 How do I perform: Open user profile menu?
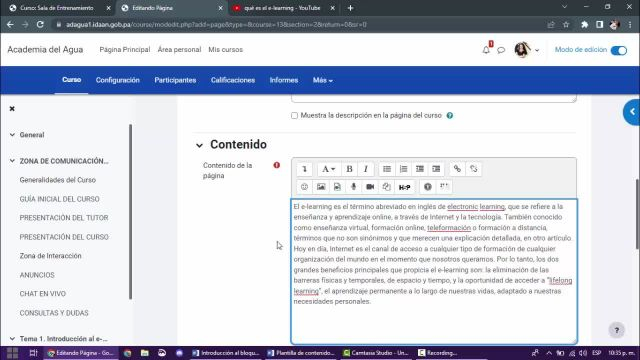(527, 50)
